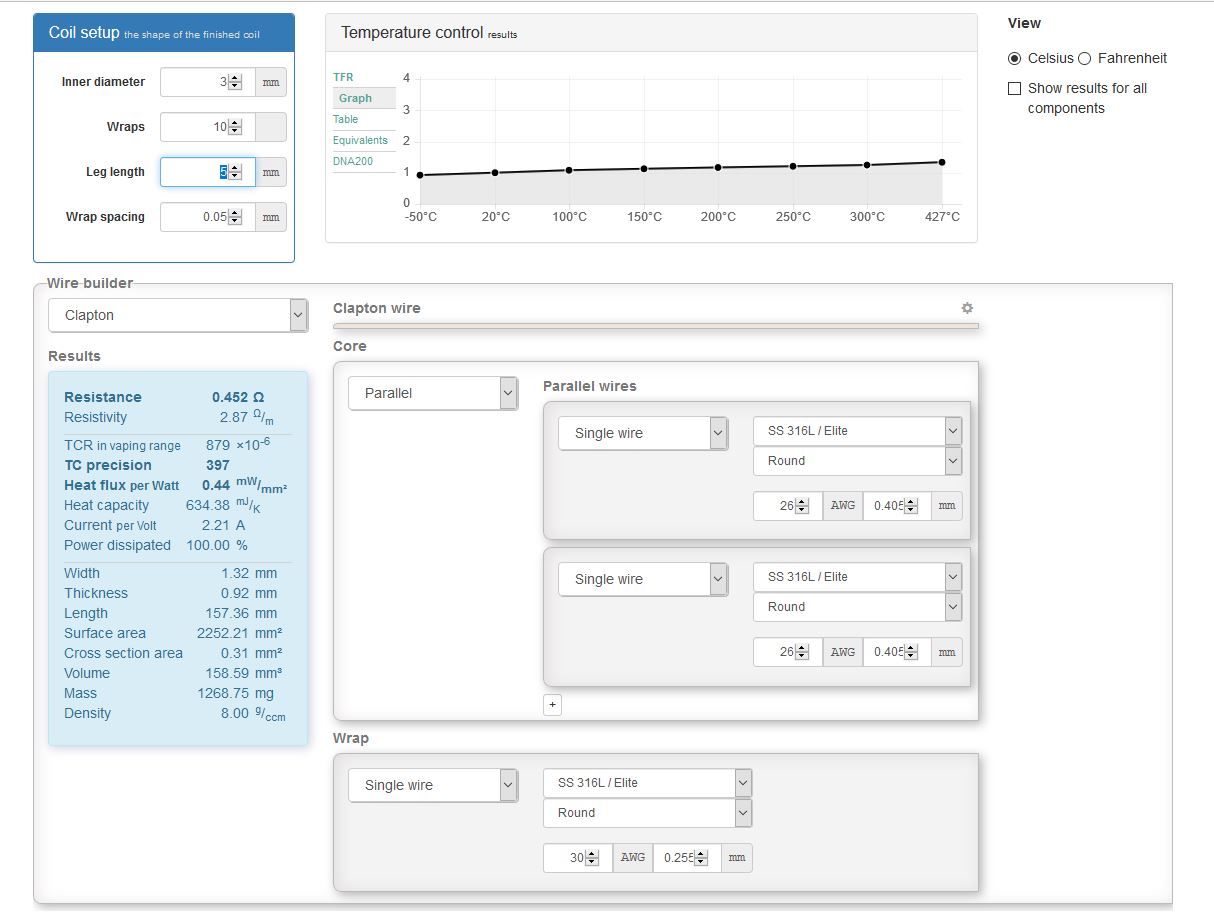Click first parallel wire's AWG unit button
The image size is (1214, 921).
click(x=843, y=506)
